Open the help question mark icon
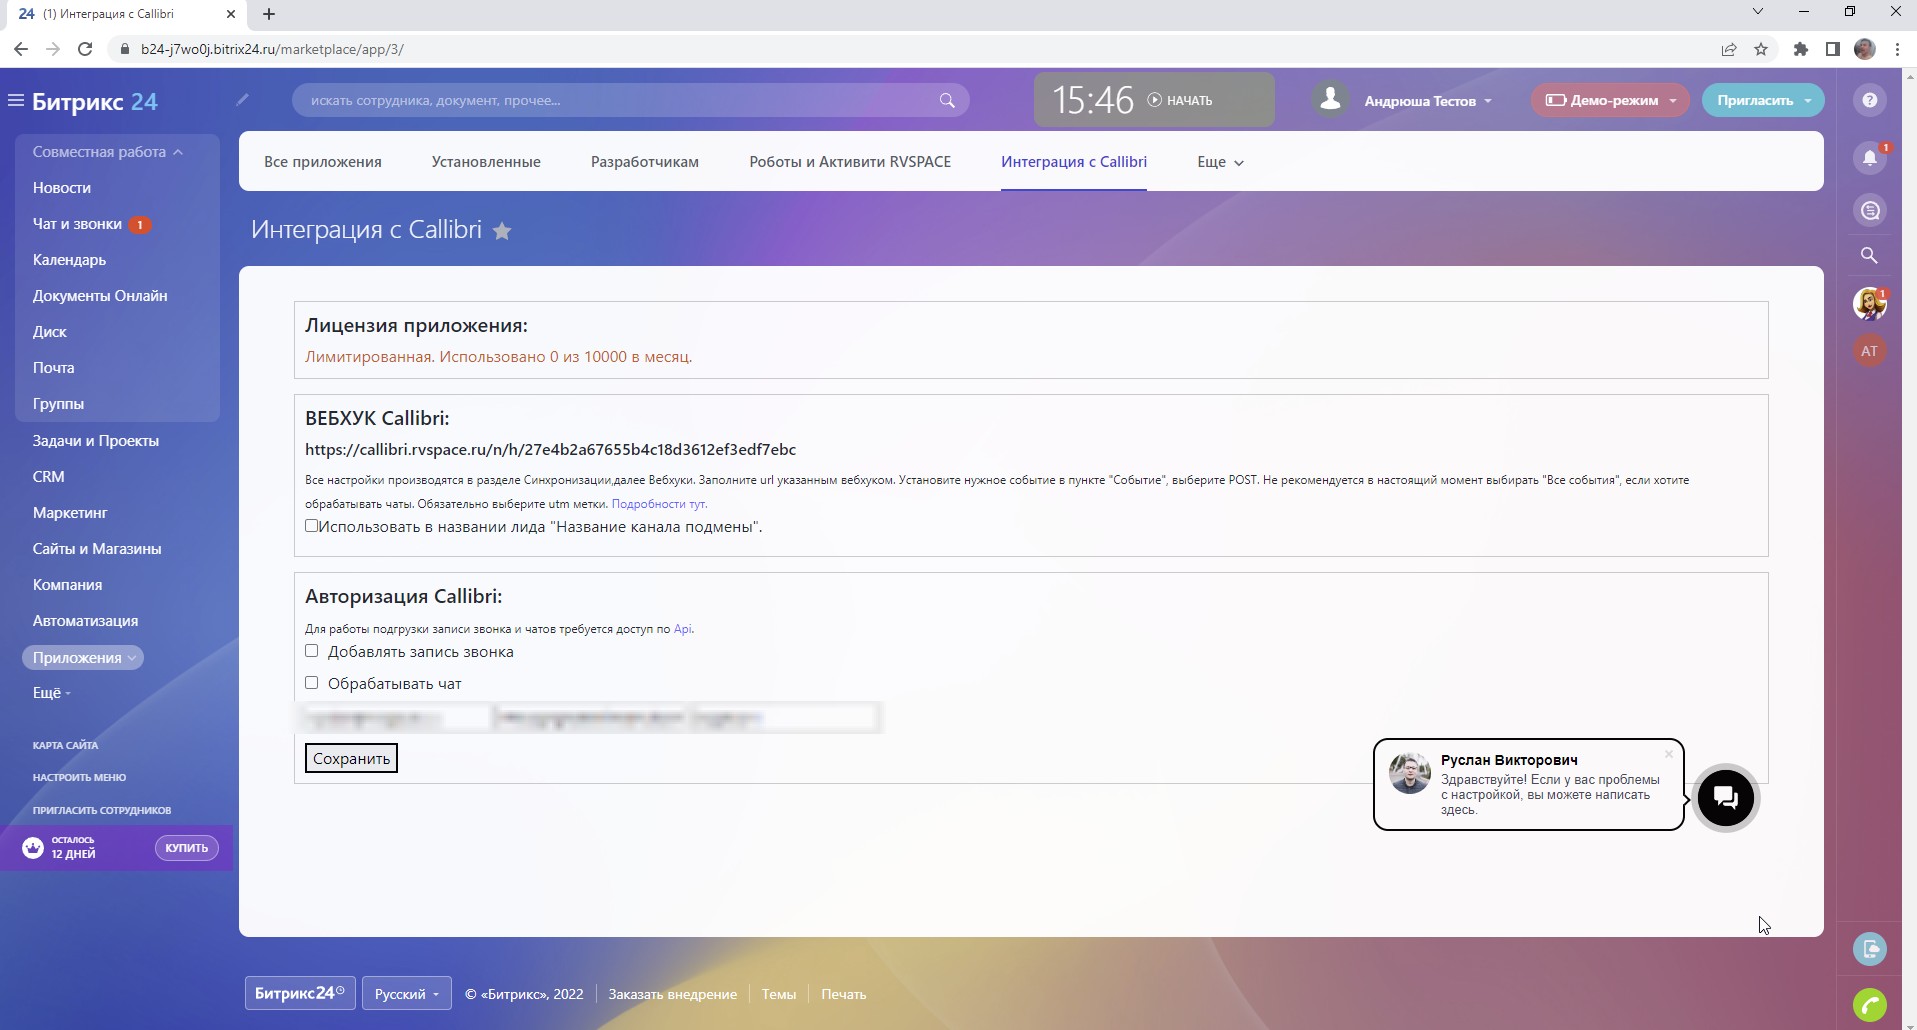The width and height of the screenshot is (1917, 1030). point(1869,100)
